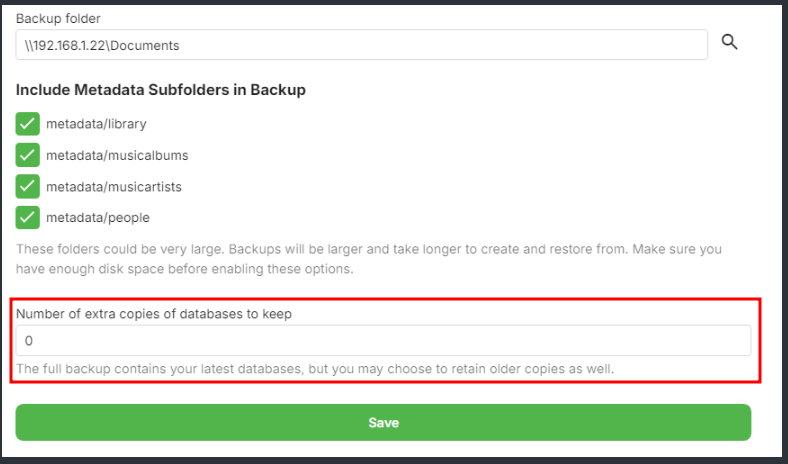The width and height of the screenshot is (788, 464).
Task: Click the metadata/library label text
Action: (x=96, y=125)
